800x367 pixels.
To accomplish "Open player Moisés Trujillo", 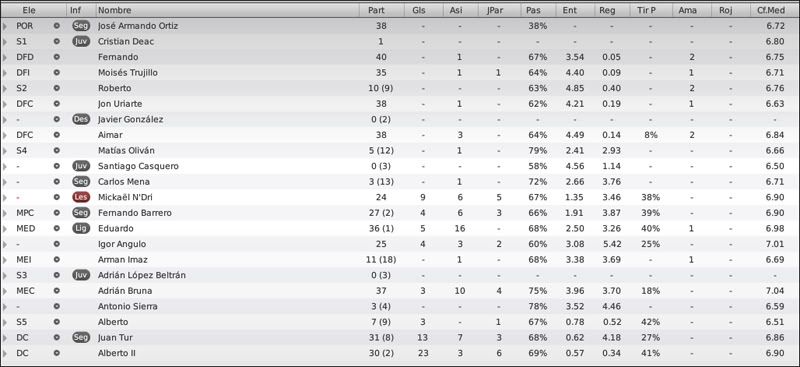I will pyautogui.click(x=128, y=72).
